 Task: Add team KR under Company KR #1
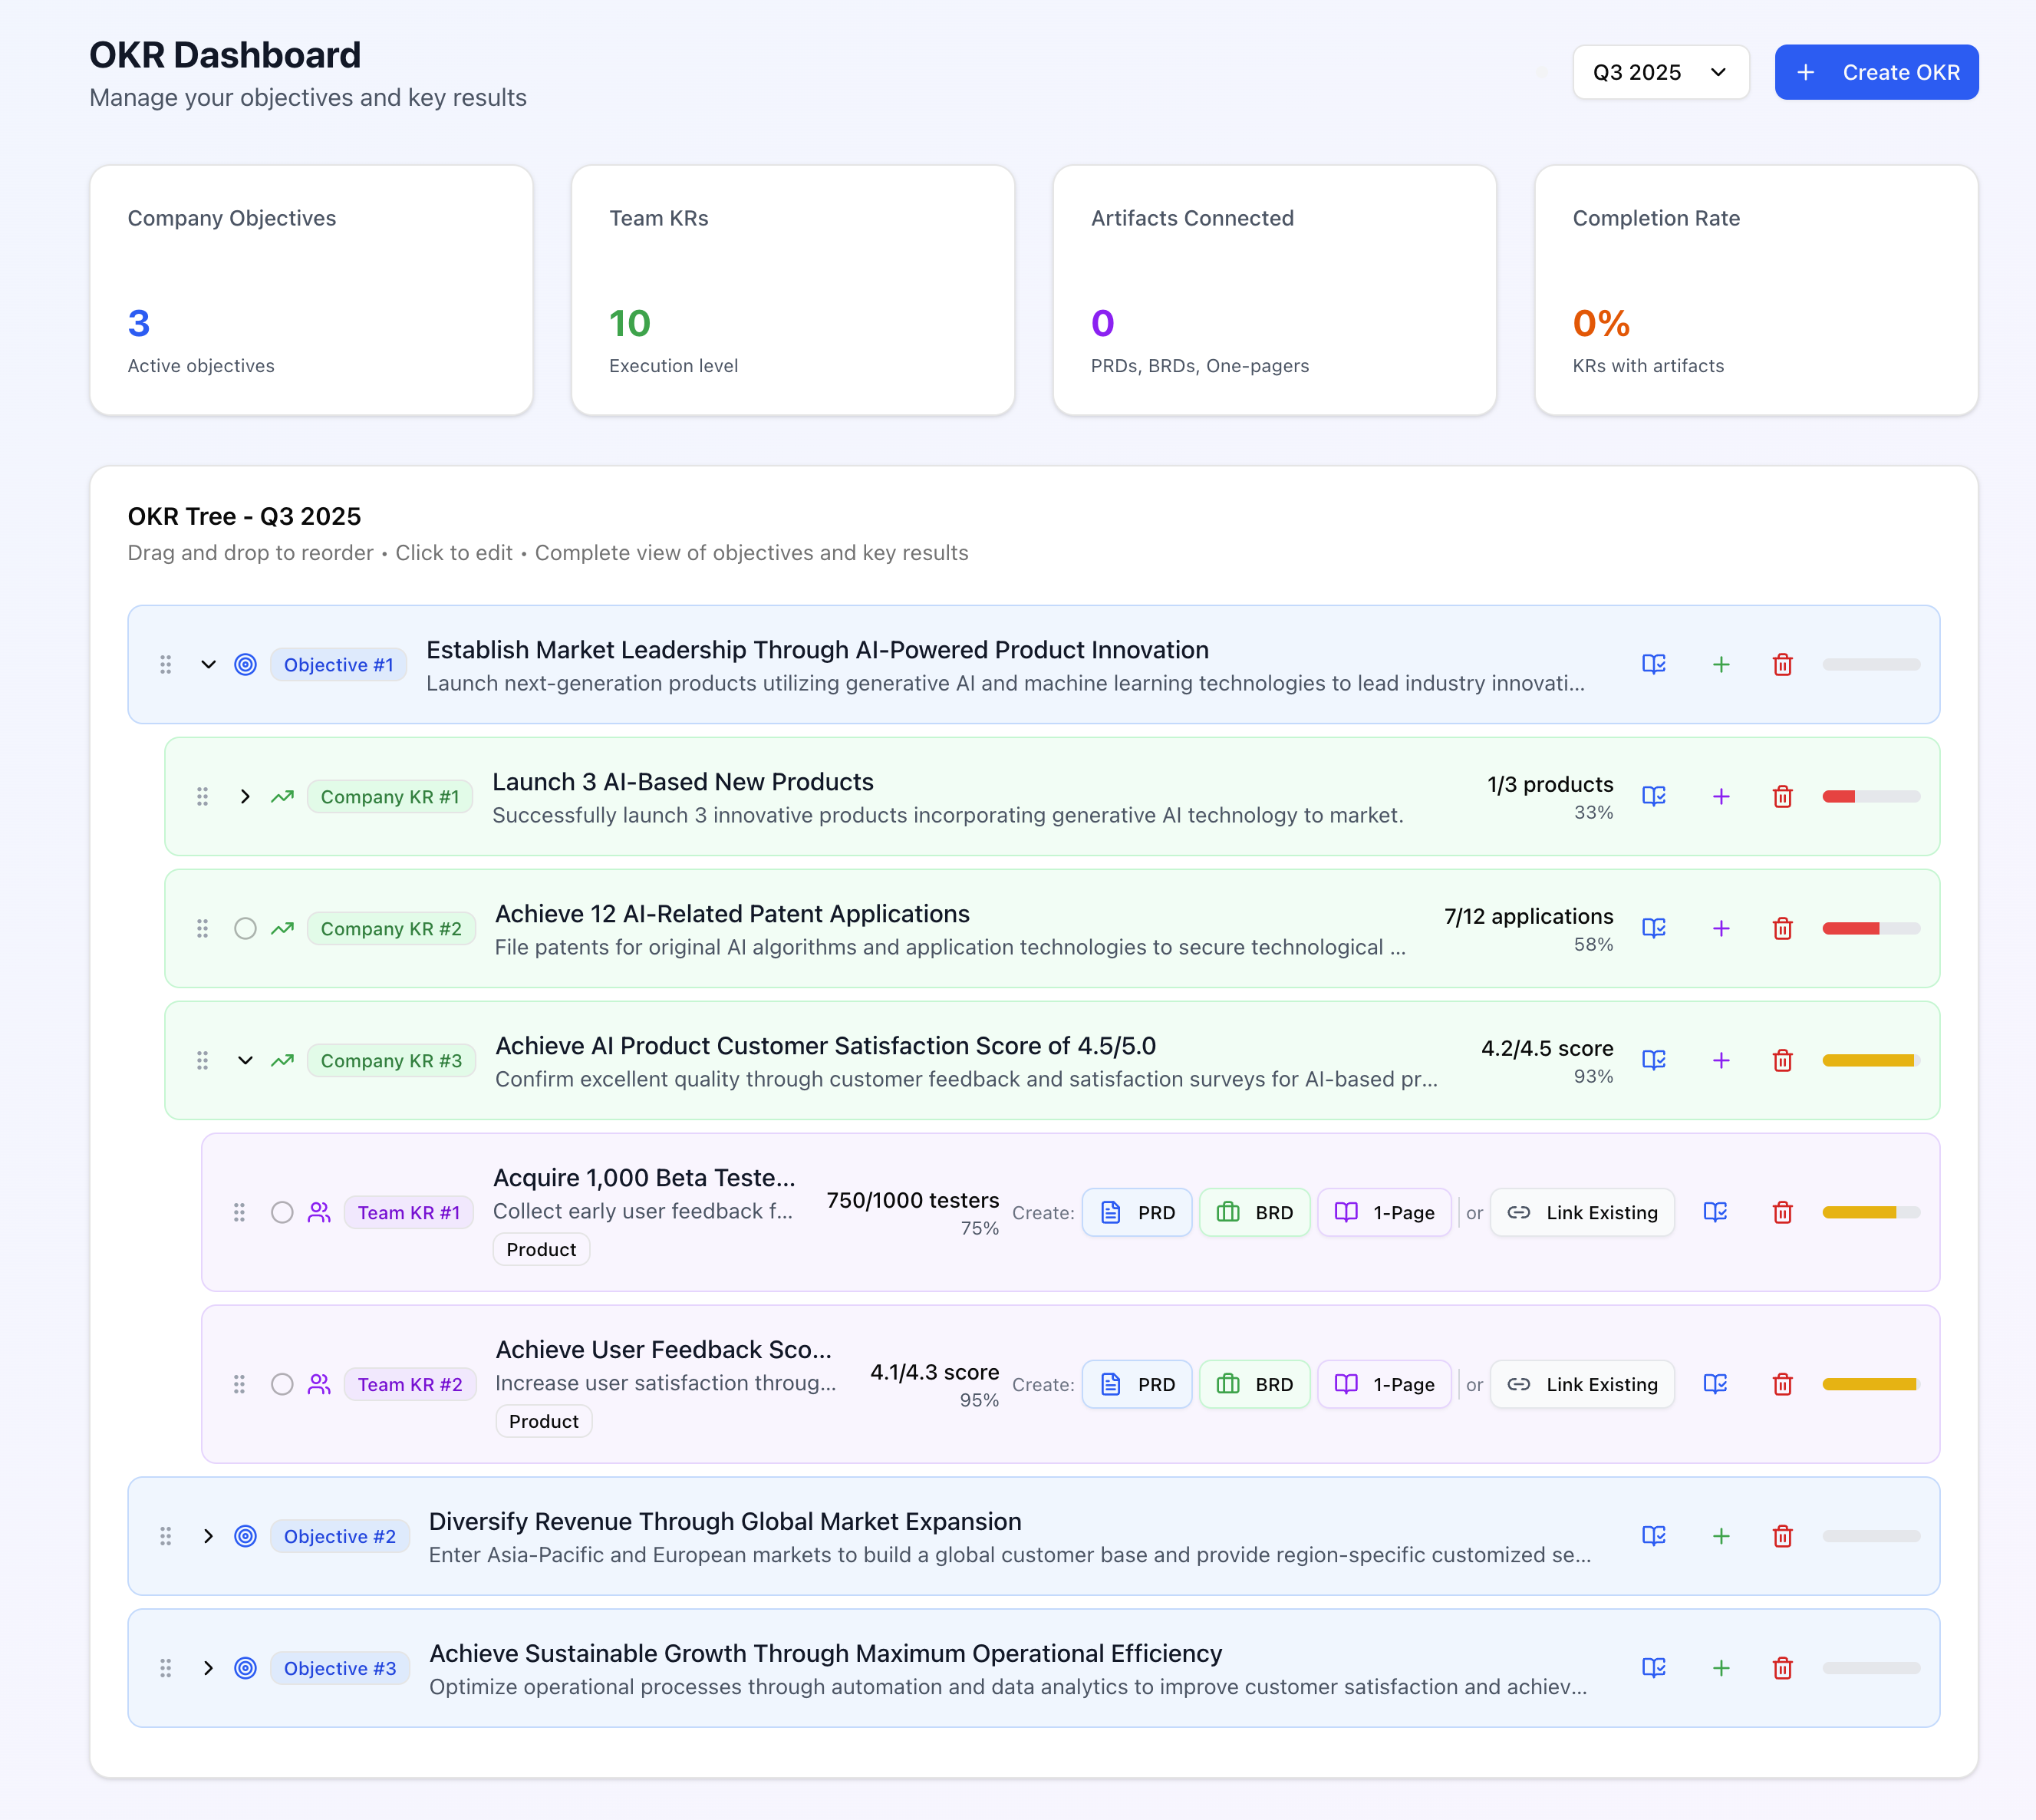1721,796
